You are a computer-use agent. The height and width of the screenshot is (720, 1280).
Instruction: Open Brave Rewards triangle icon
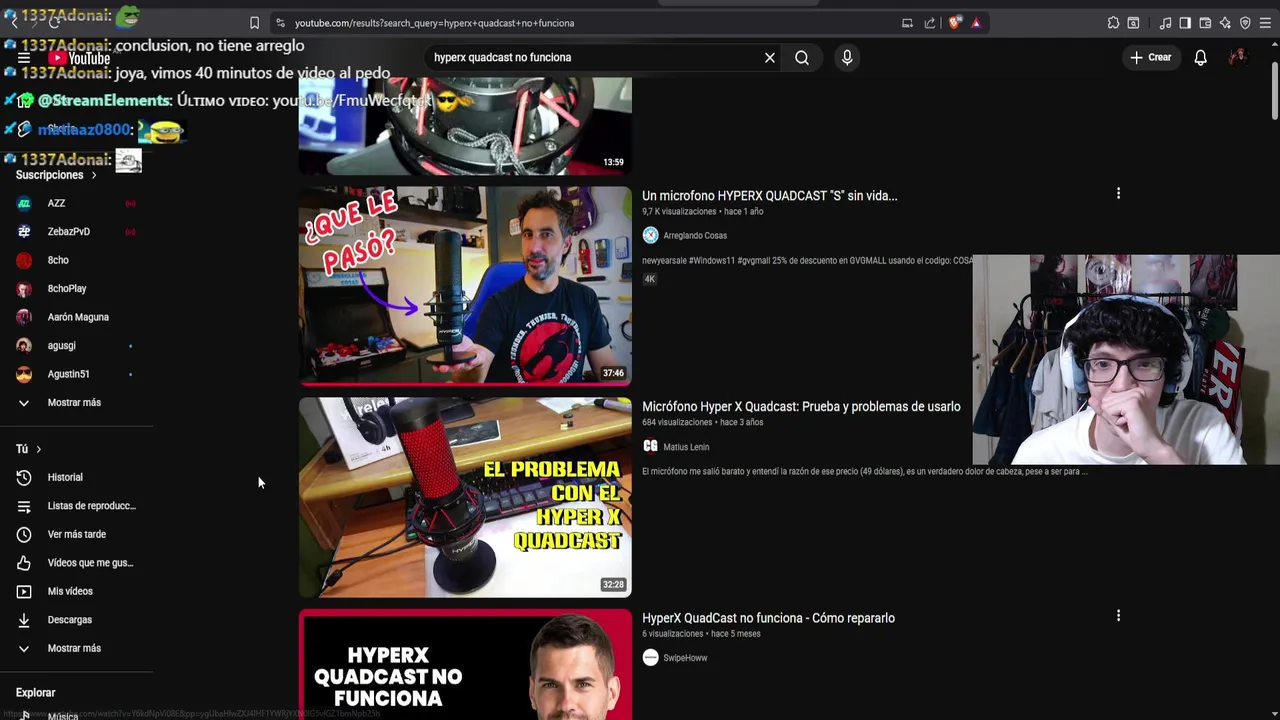click(976, 23)
